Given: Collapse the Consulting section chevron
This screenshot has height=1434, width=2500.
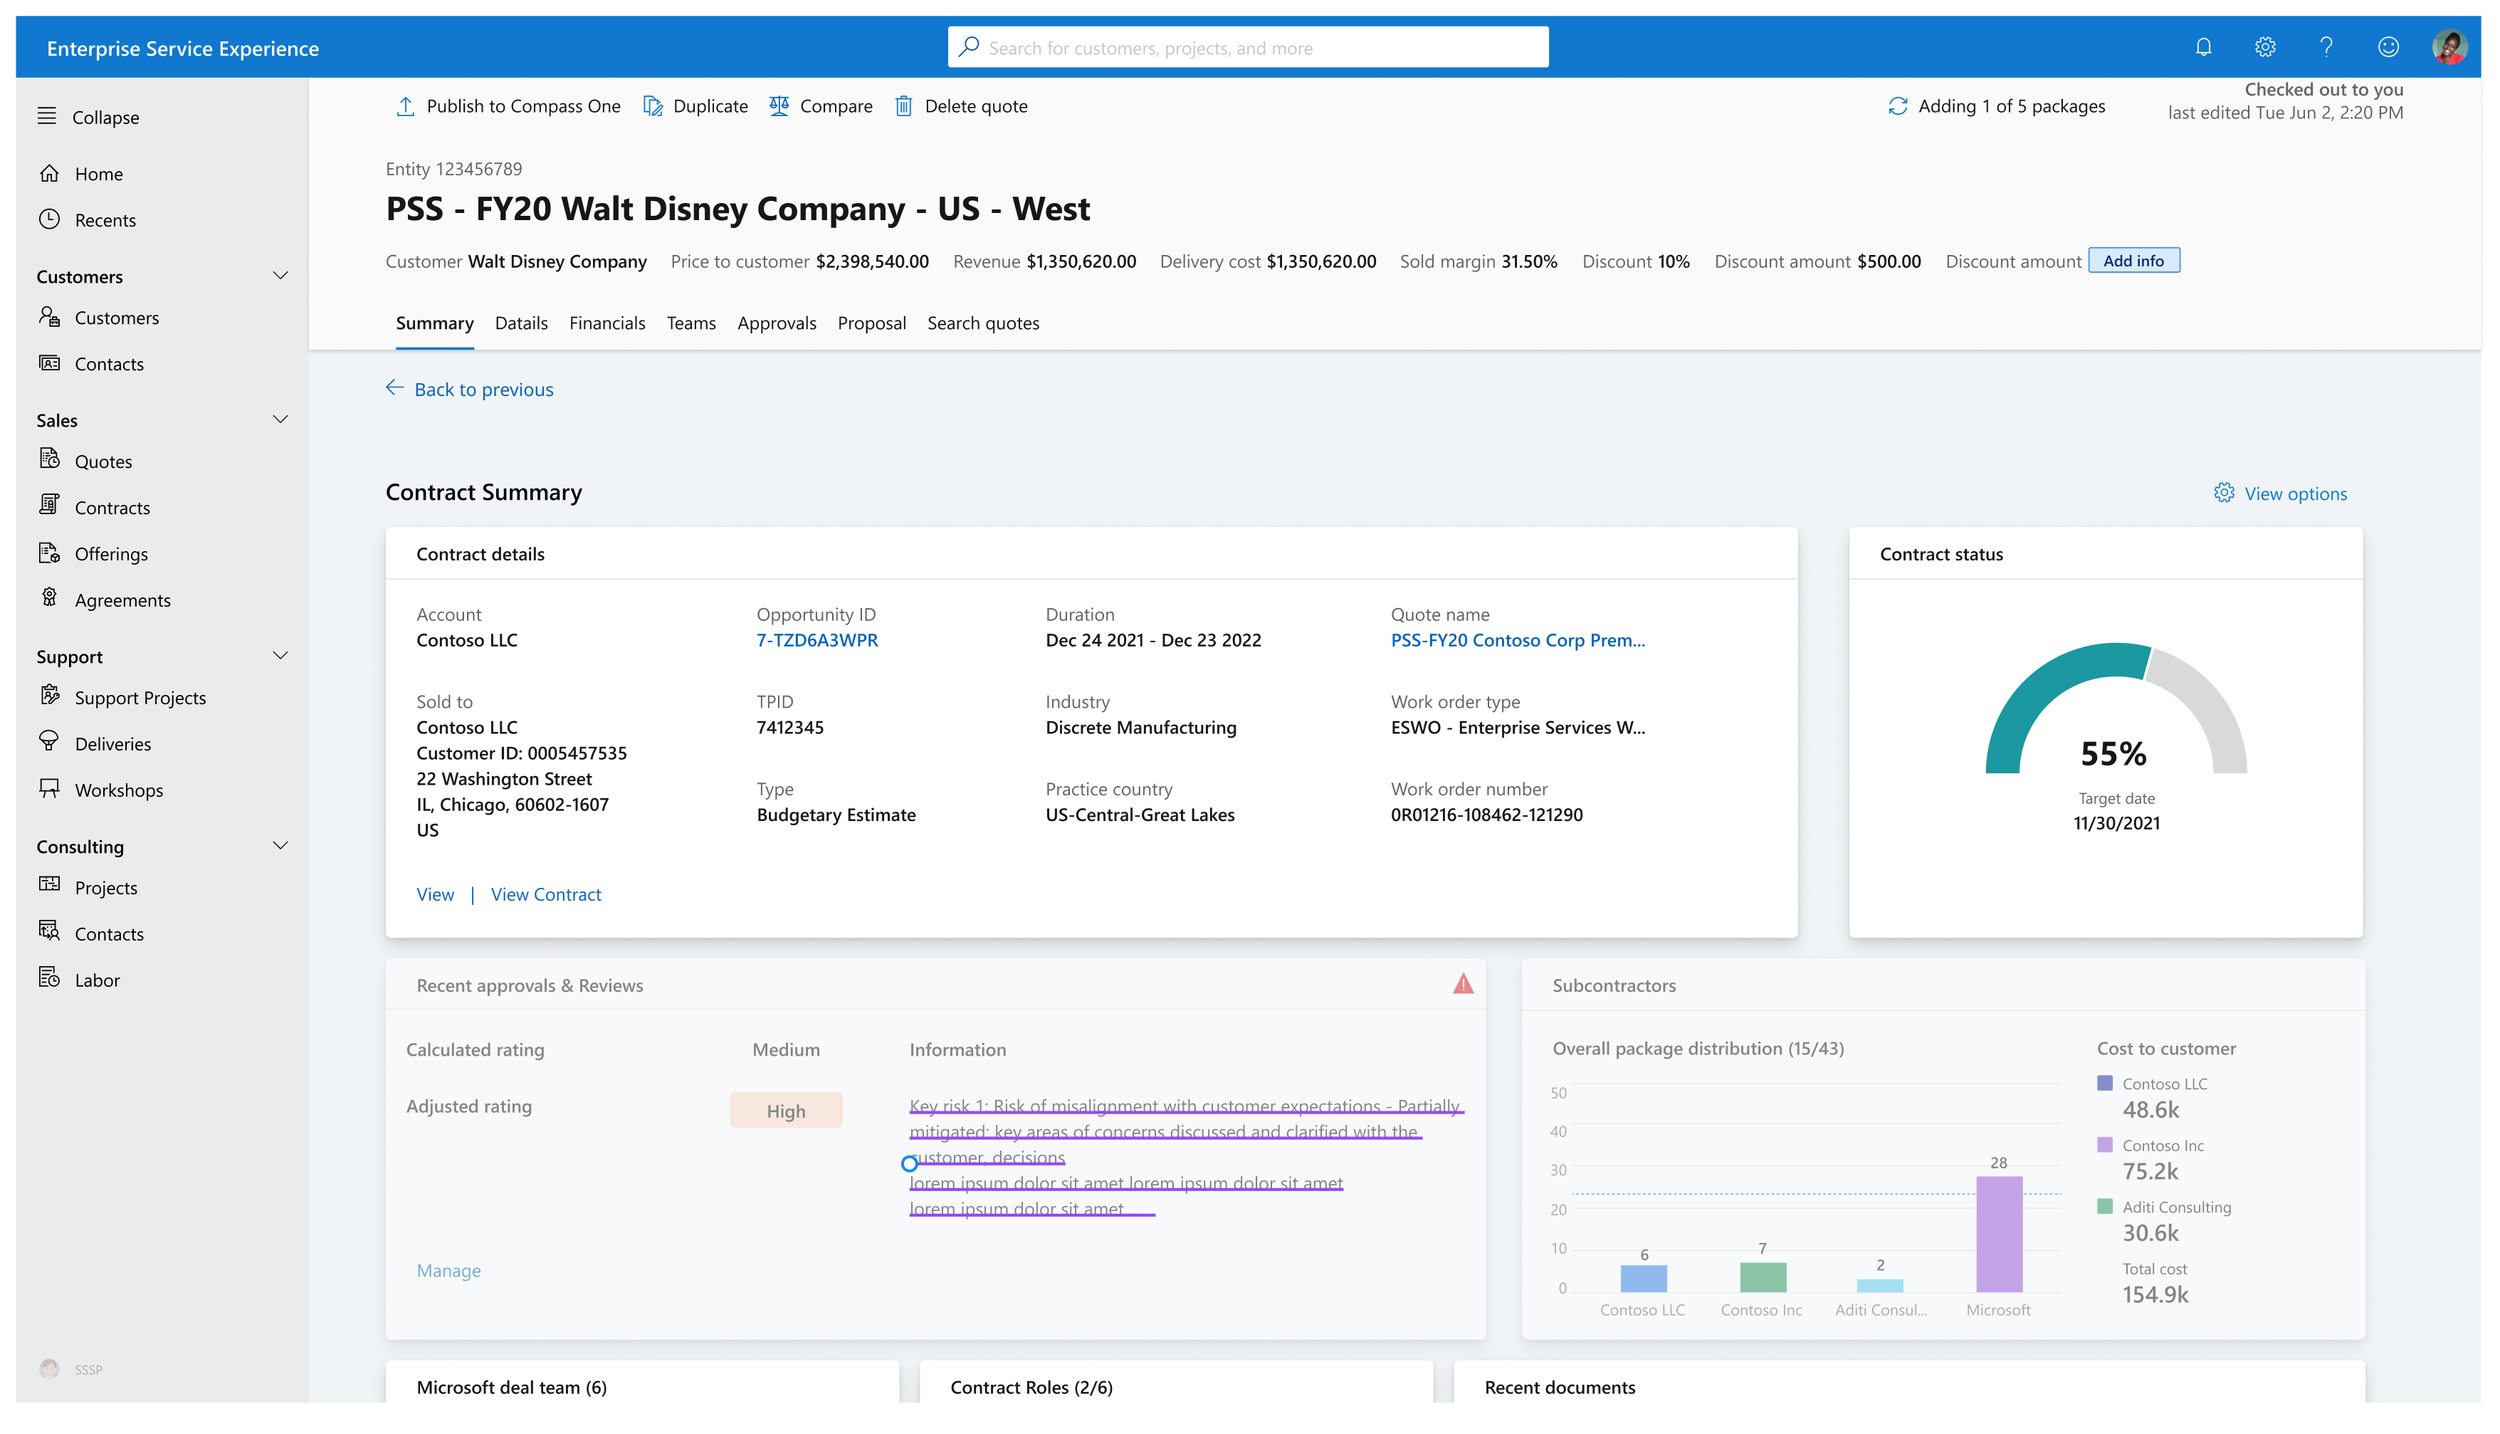Looking at the screenshot, I should (x=280, y=846).
